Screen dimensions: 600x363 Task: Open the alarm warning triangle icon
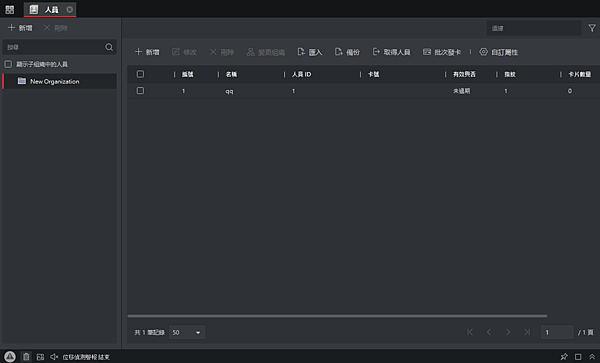(x=10, y=356)
